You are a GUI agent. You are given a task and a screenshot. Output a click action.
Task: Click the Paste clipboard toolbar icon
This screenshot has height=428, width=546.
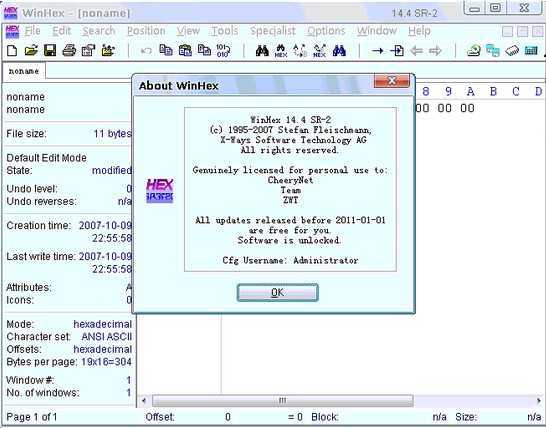[185, 50]
